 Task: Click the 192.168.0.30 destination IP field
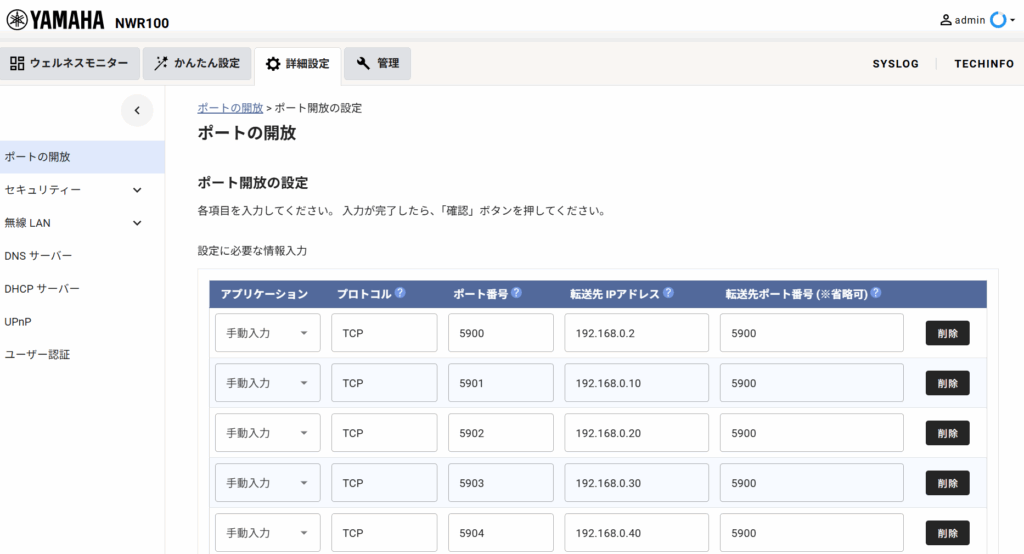tap(636, 483)
